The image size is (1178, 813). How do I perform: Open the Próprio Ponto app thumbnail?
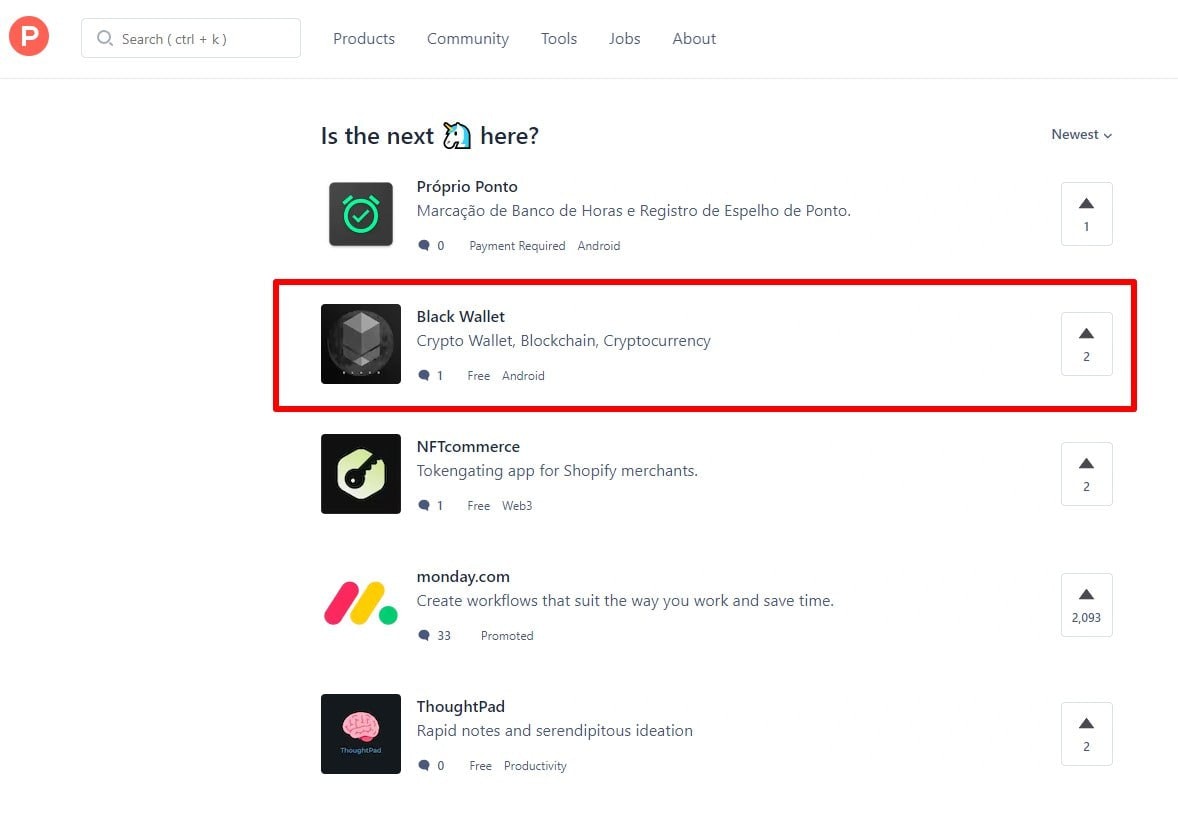(x=361, y=214)
